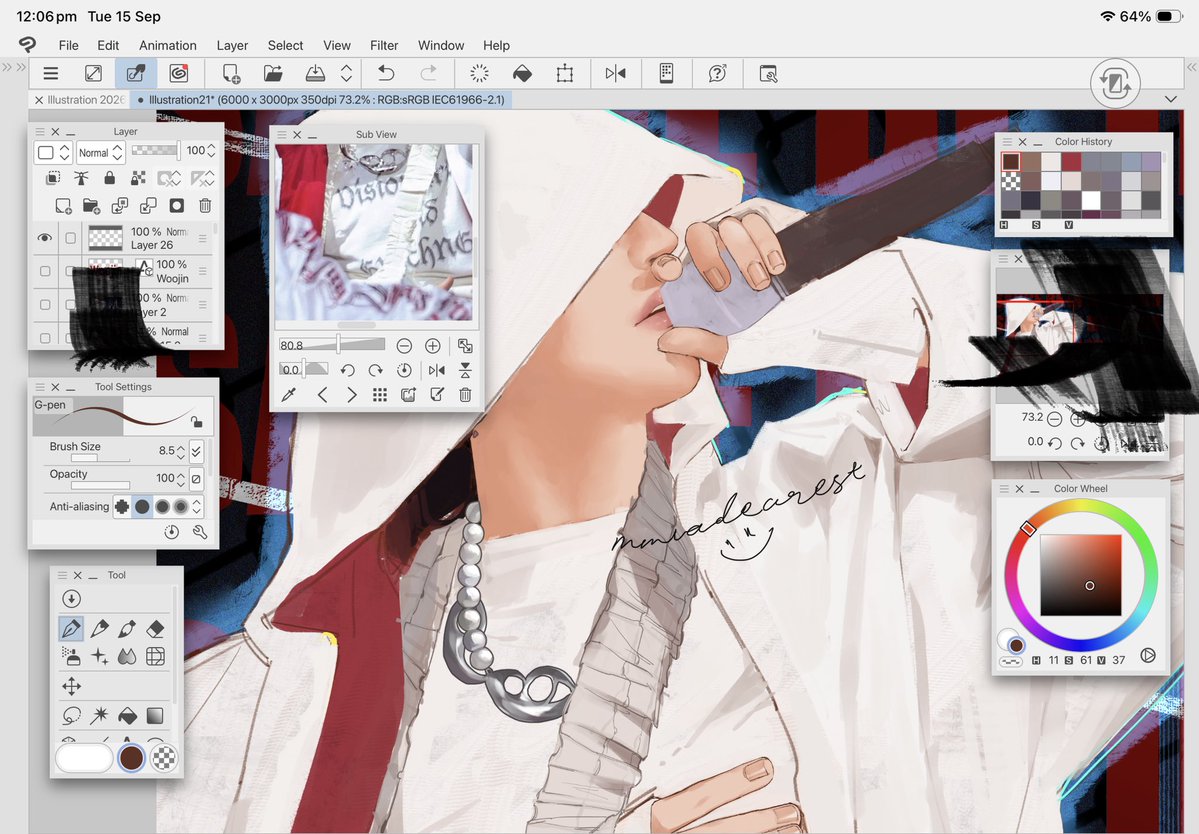Click the Zoom in button in Sub View
Screen dimensions: 1199x834
(433, 346)
